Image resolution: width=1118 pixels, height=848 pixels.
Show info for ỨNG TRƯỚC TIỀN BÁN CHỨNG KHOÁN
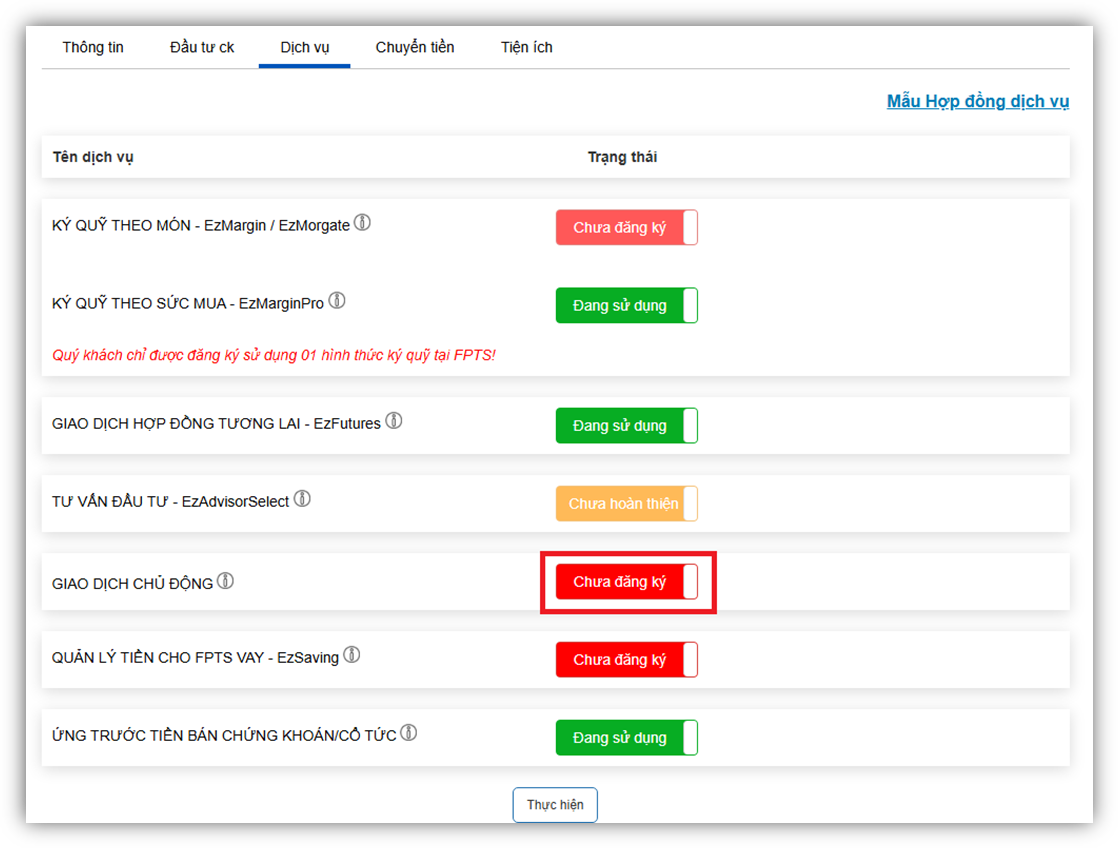[x=409, y=732]
